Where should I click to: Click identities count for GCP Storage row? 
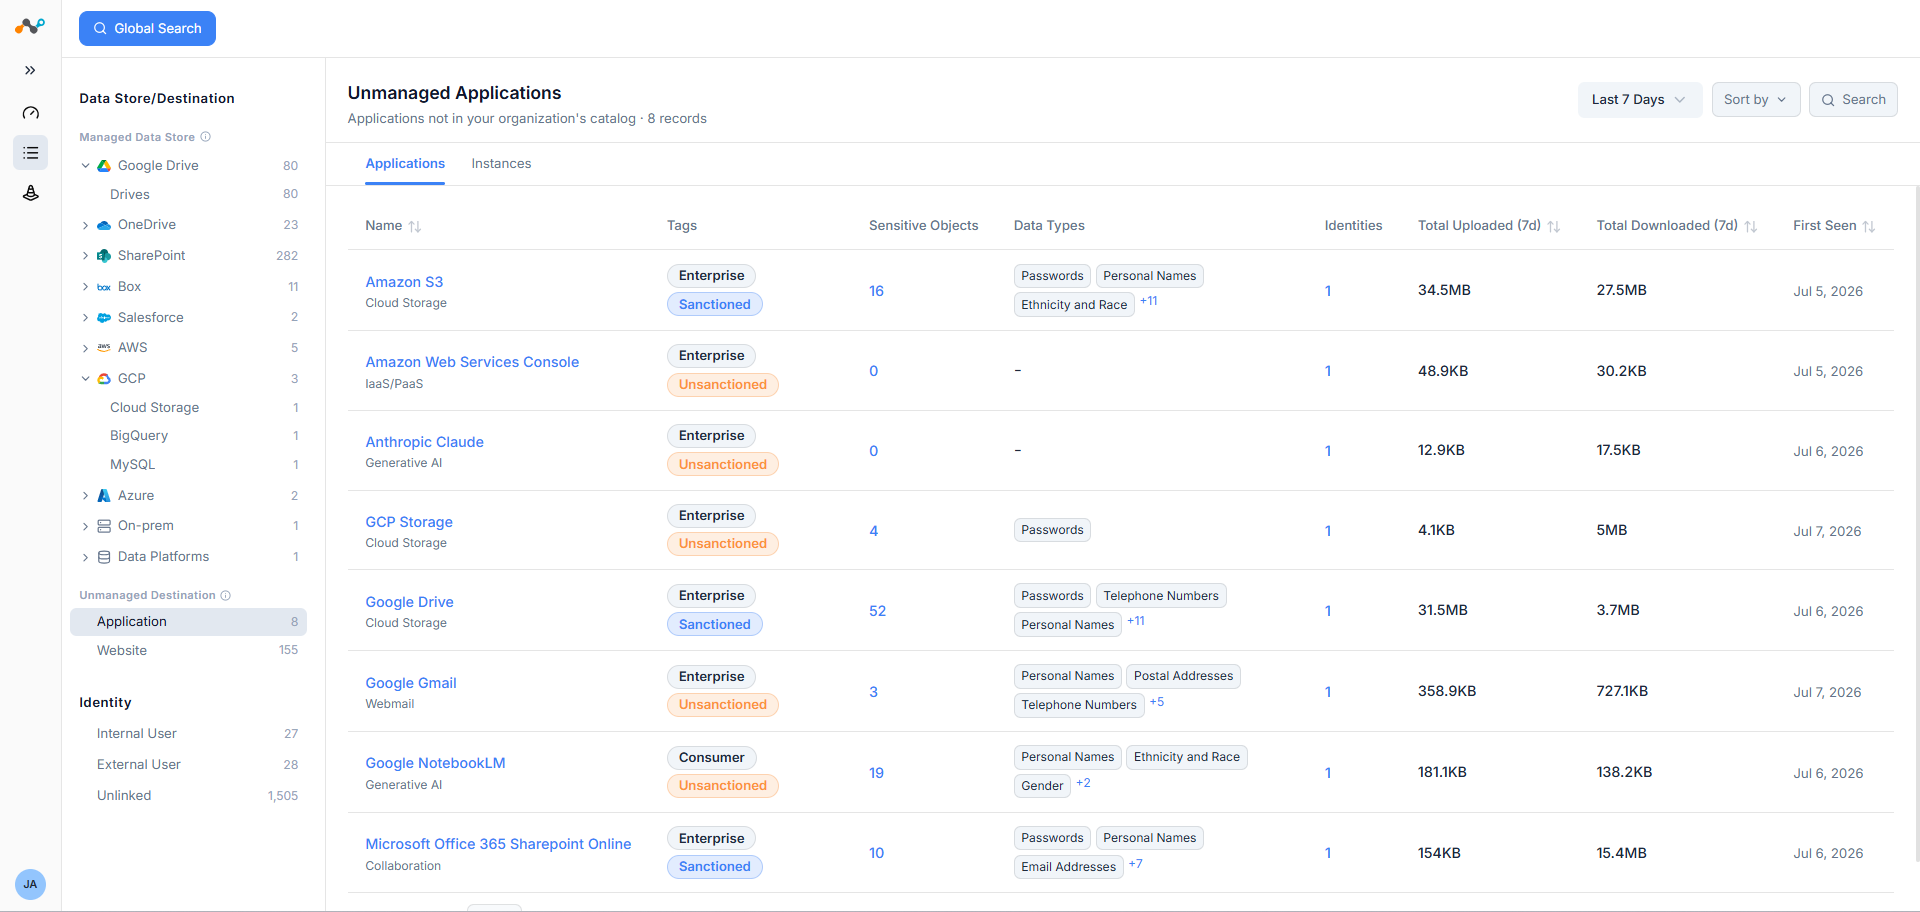click(1328, 531)
